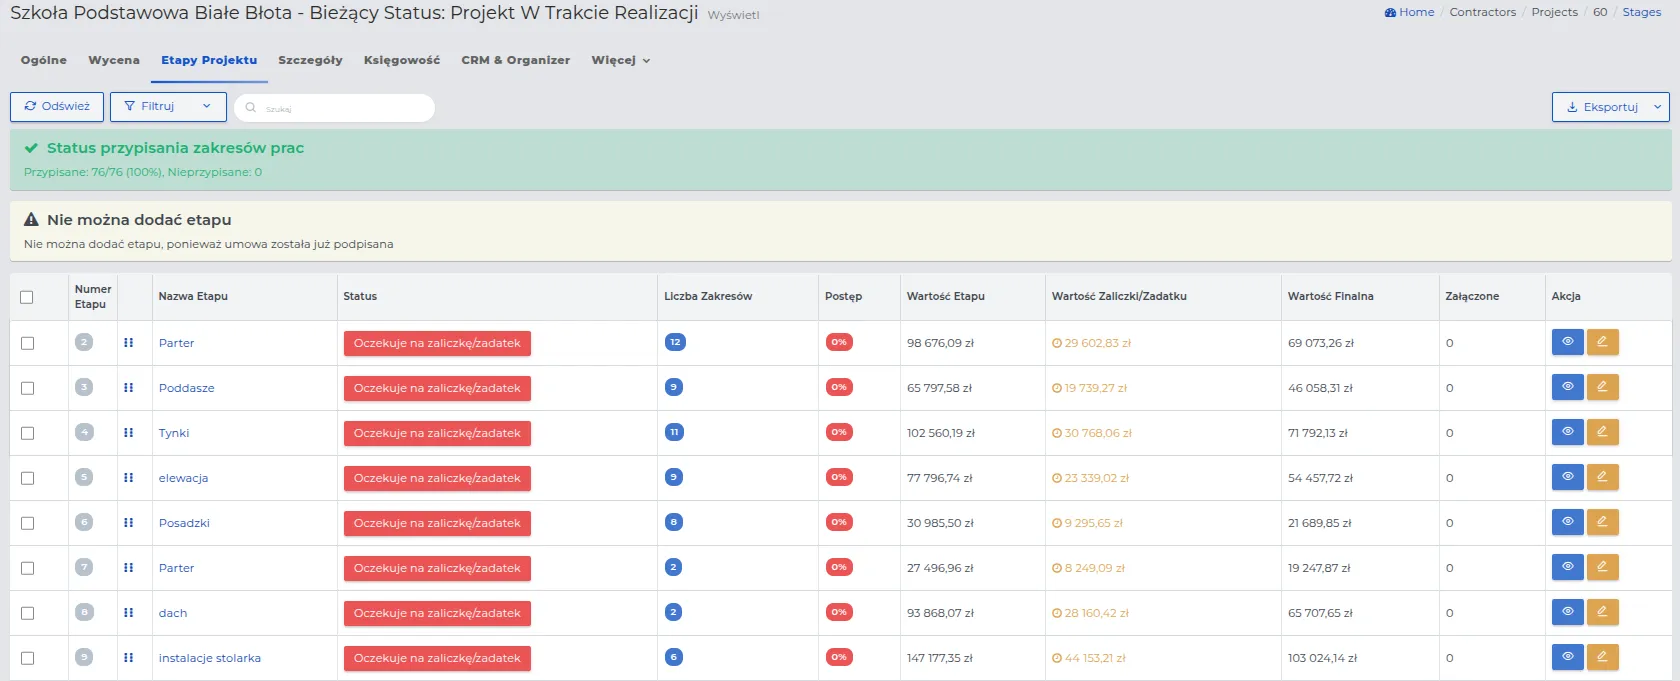
Task: Tick the select-all checkbox in table header
Action: click(27, 297)
